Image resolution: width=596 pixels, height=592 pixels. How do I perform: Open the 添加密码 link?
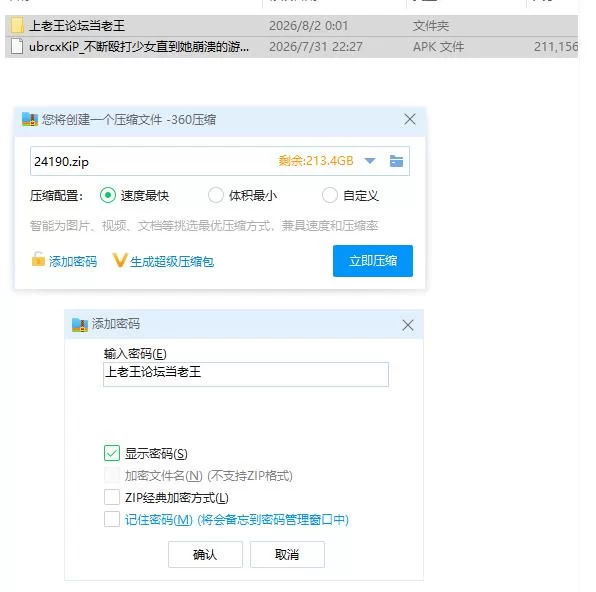tap(73, 262)
